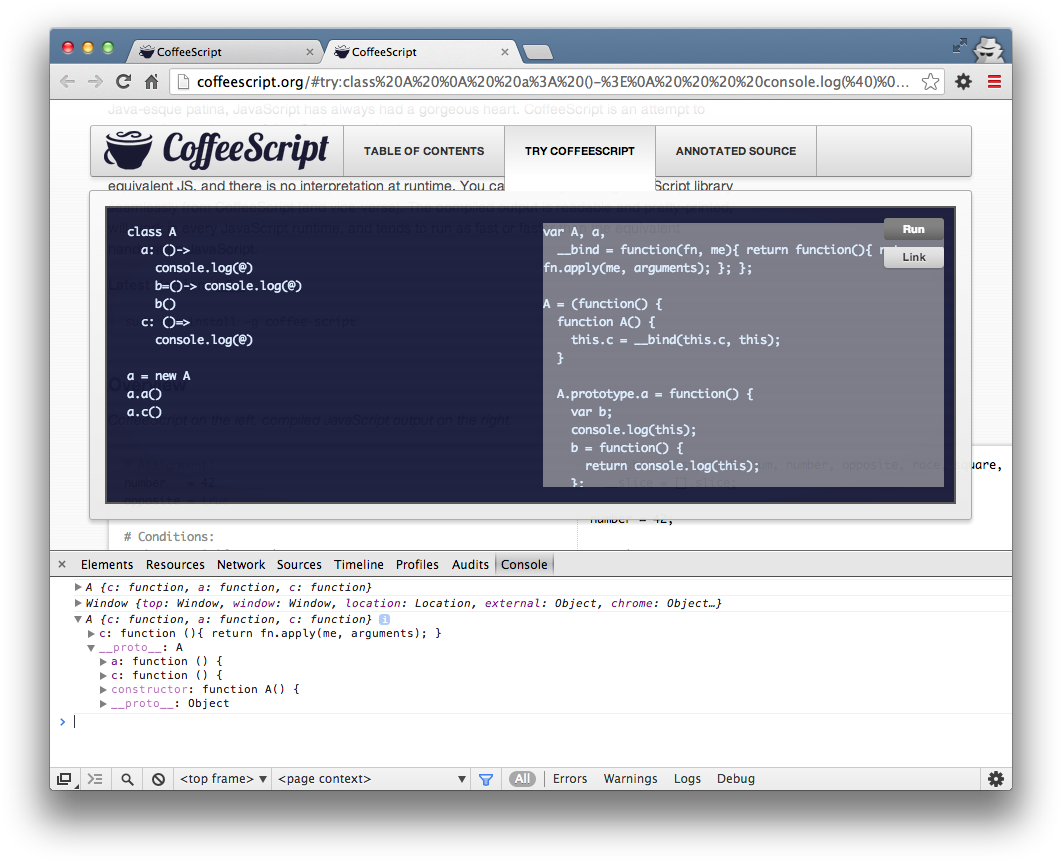Open DevTools search with magnifier icon
Image resolution: width=1061 pixels, height=861 pixels.
127,779
